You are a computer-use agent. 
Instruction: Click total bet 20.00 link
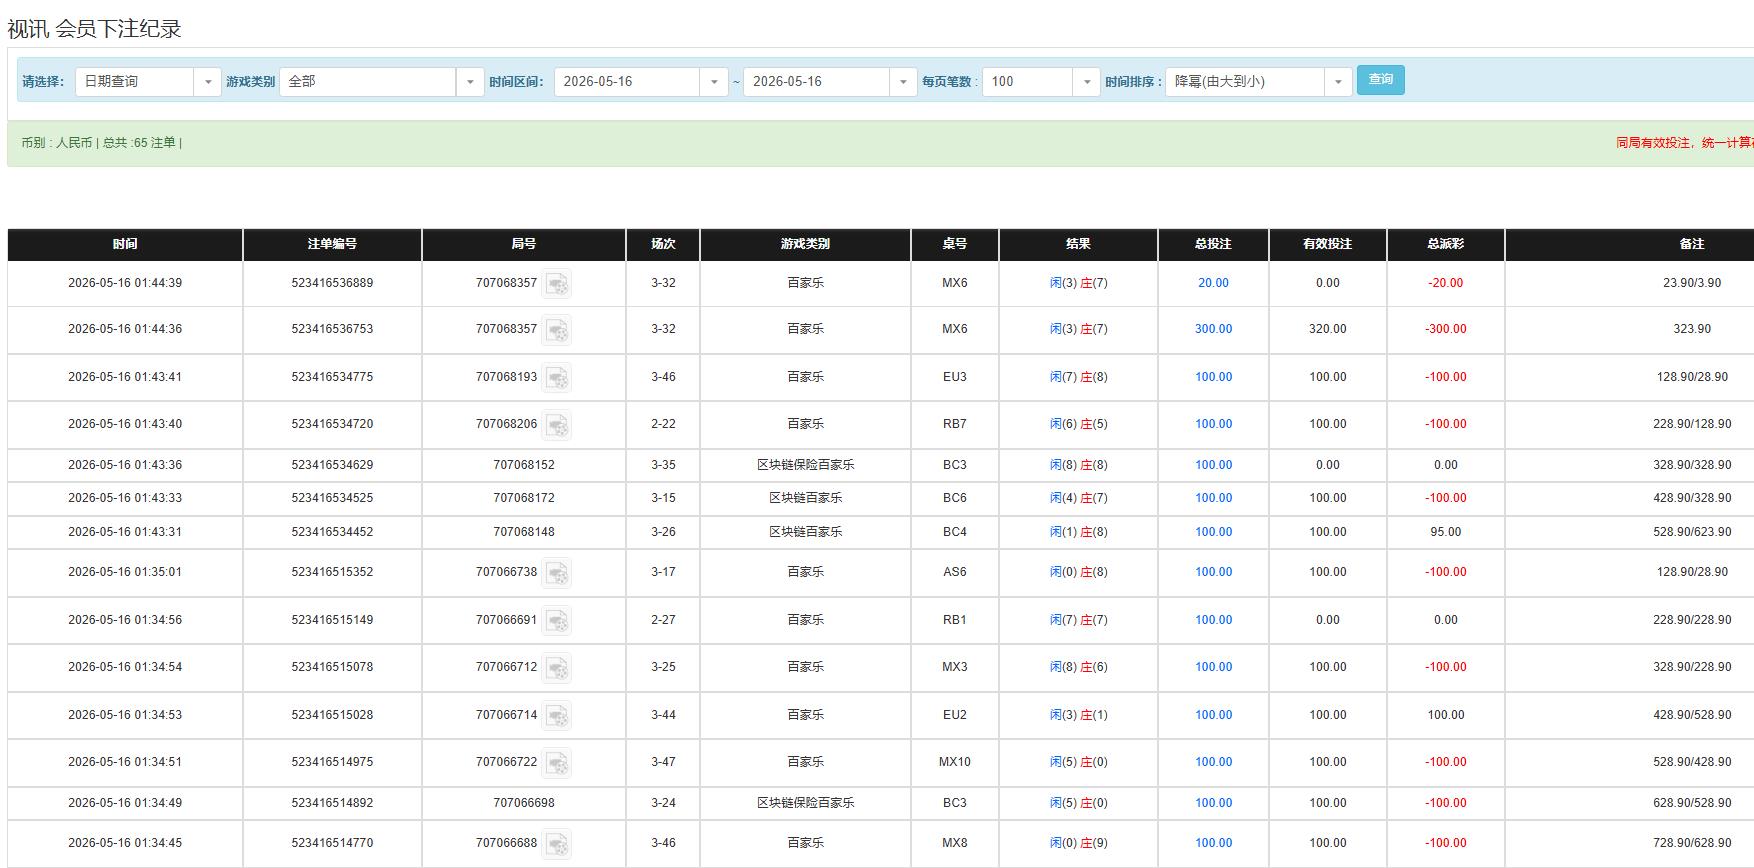(1213, 283)
